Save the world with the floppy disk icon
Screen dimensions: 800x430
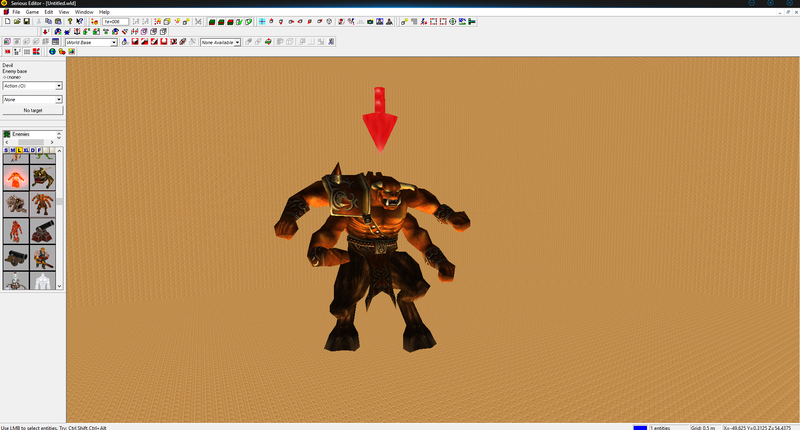[27, 21]
